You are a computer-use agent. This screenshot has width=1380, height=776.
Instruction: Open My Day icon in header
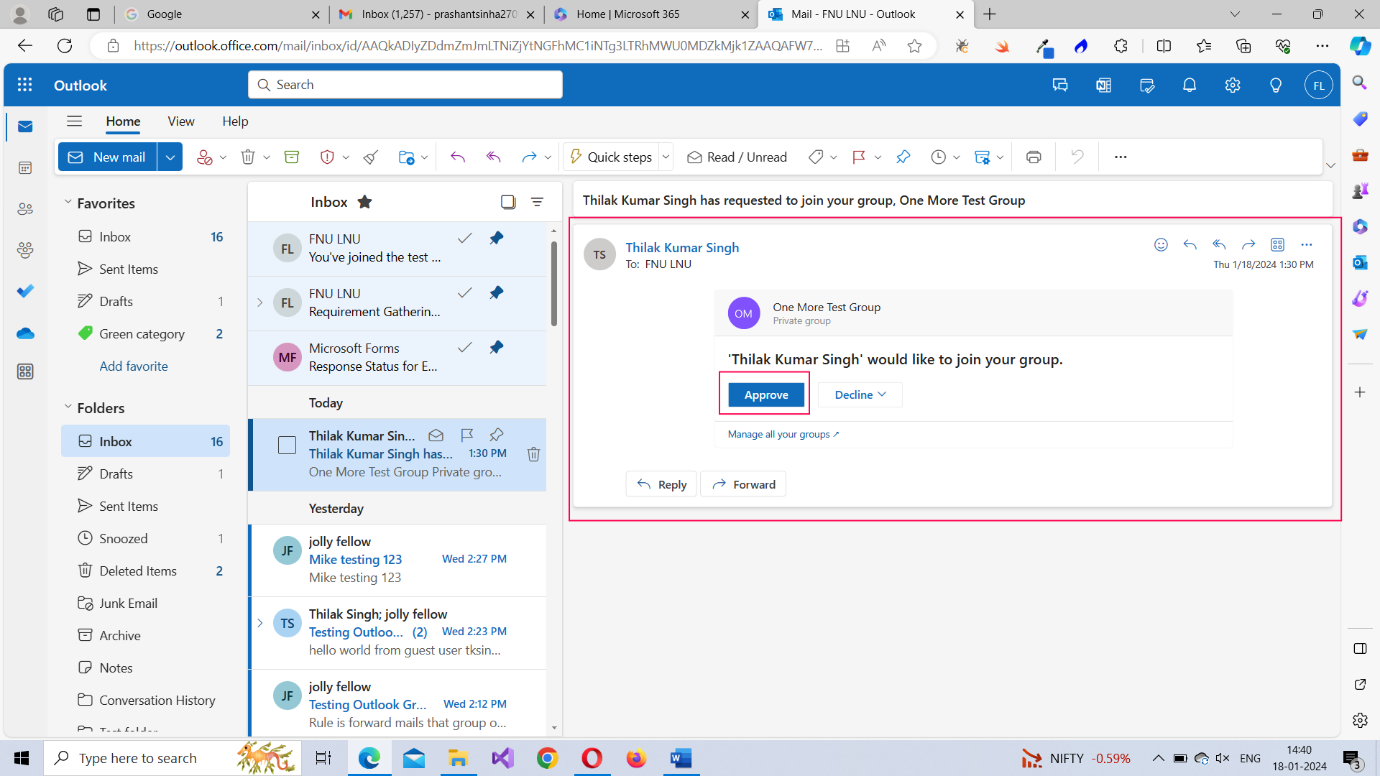(x=1147, y=85)
